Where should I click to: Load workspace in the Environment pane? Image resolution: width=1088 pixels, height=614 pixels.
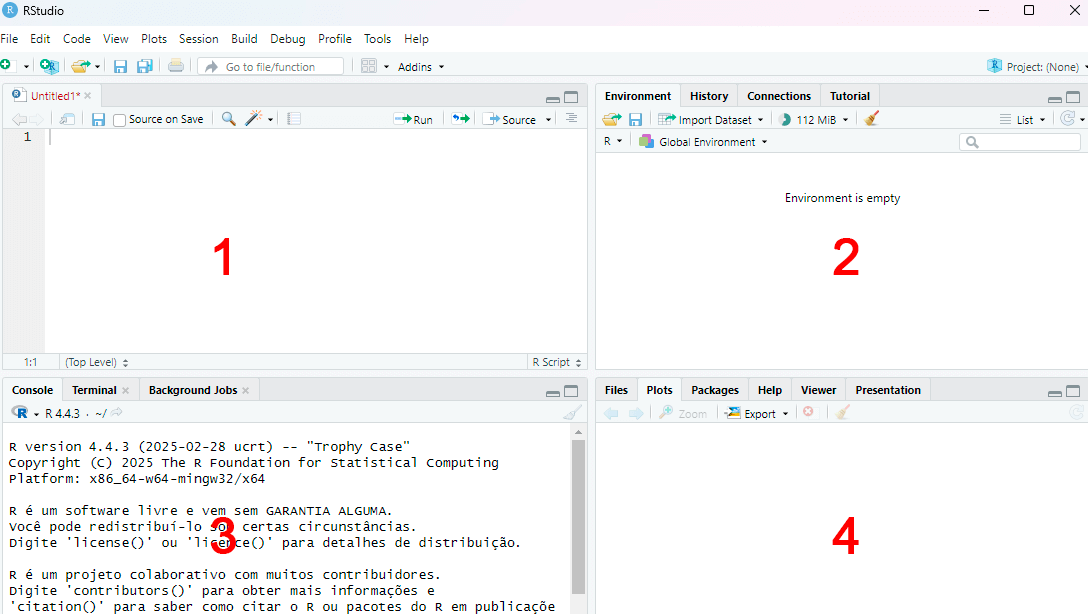pos(611,119)
